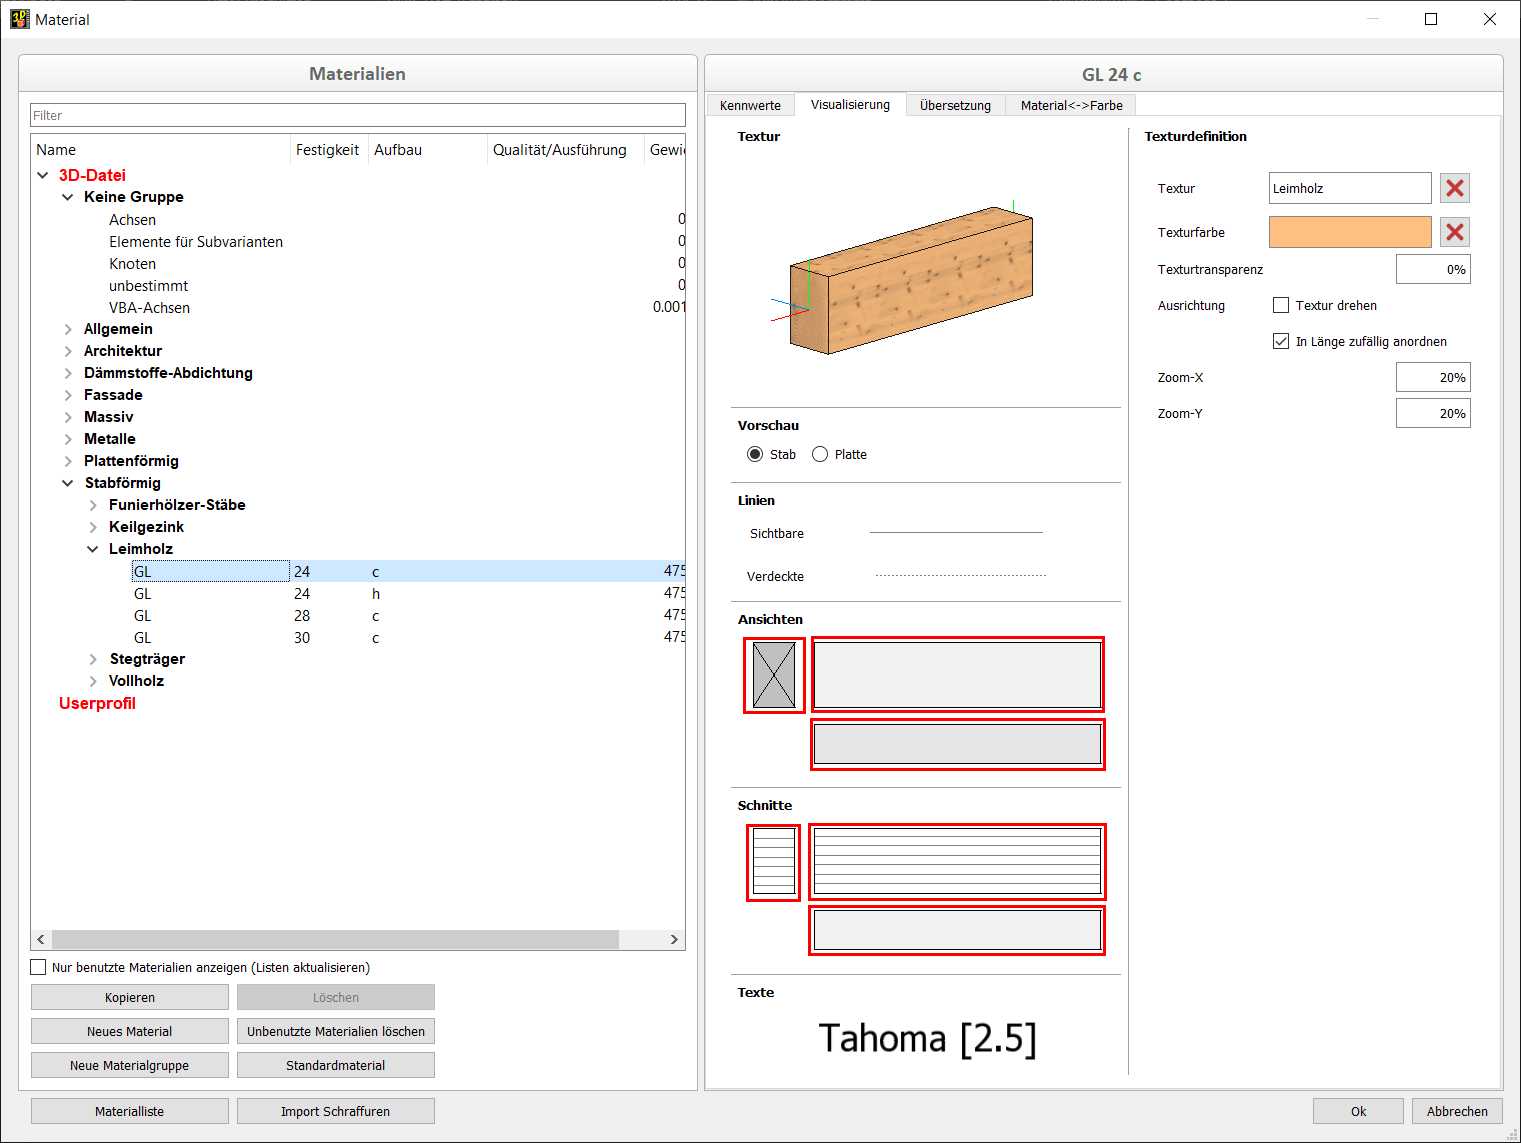Select the Stab preview radio button
Image resolution: width=1521 pixels, height=1143 pixels.
pos(755,454)
